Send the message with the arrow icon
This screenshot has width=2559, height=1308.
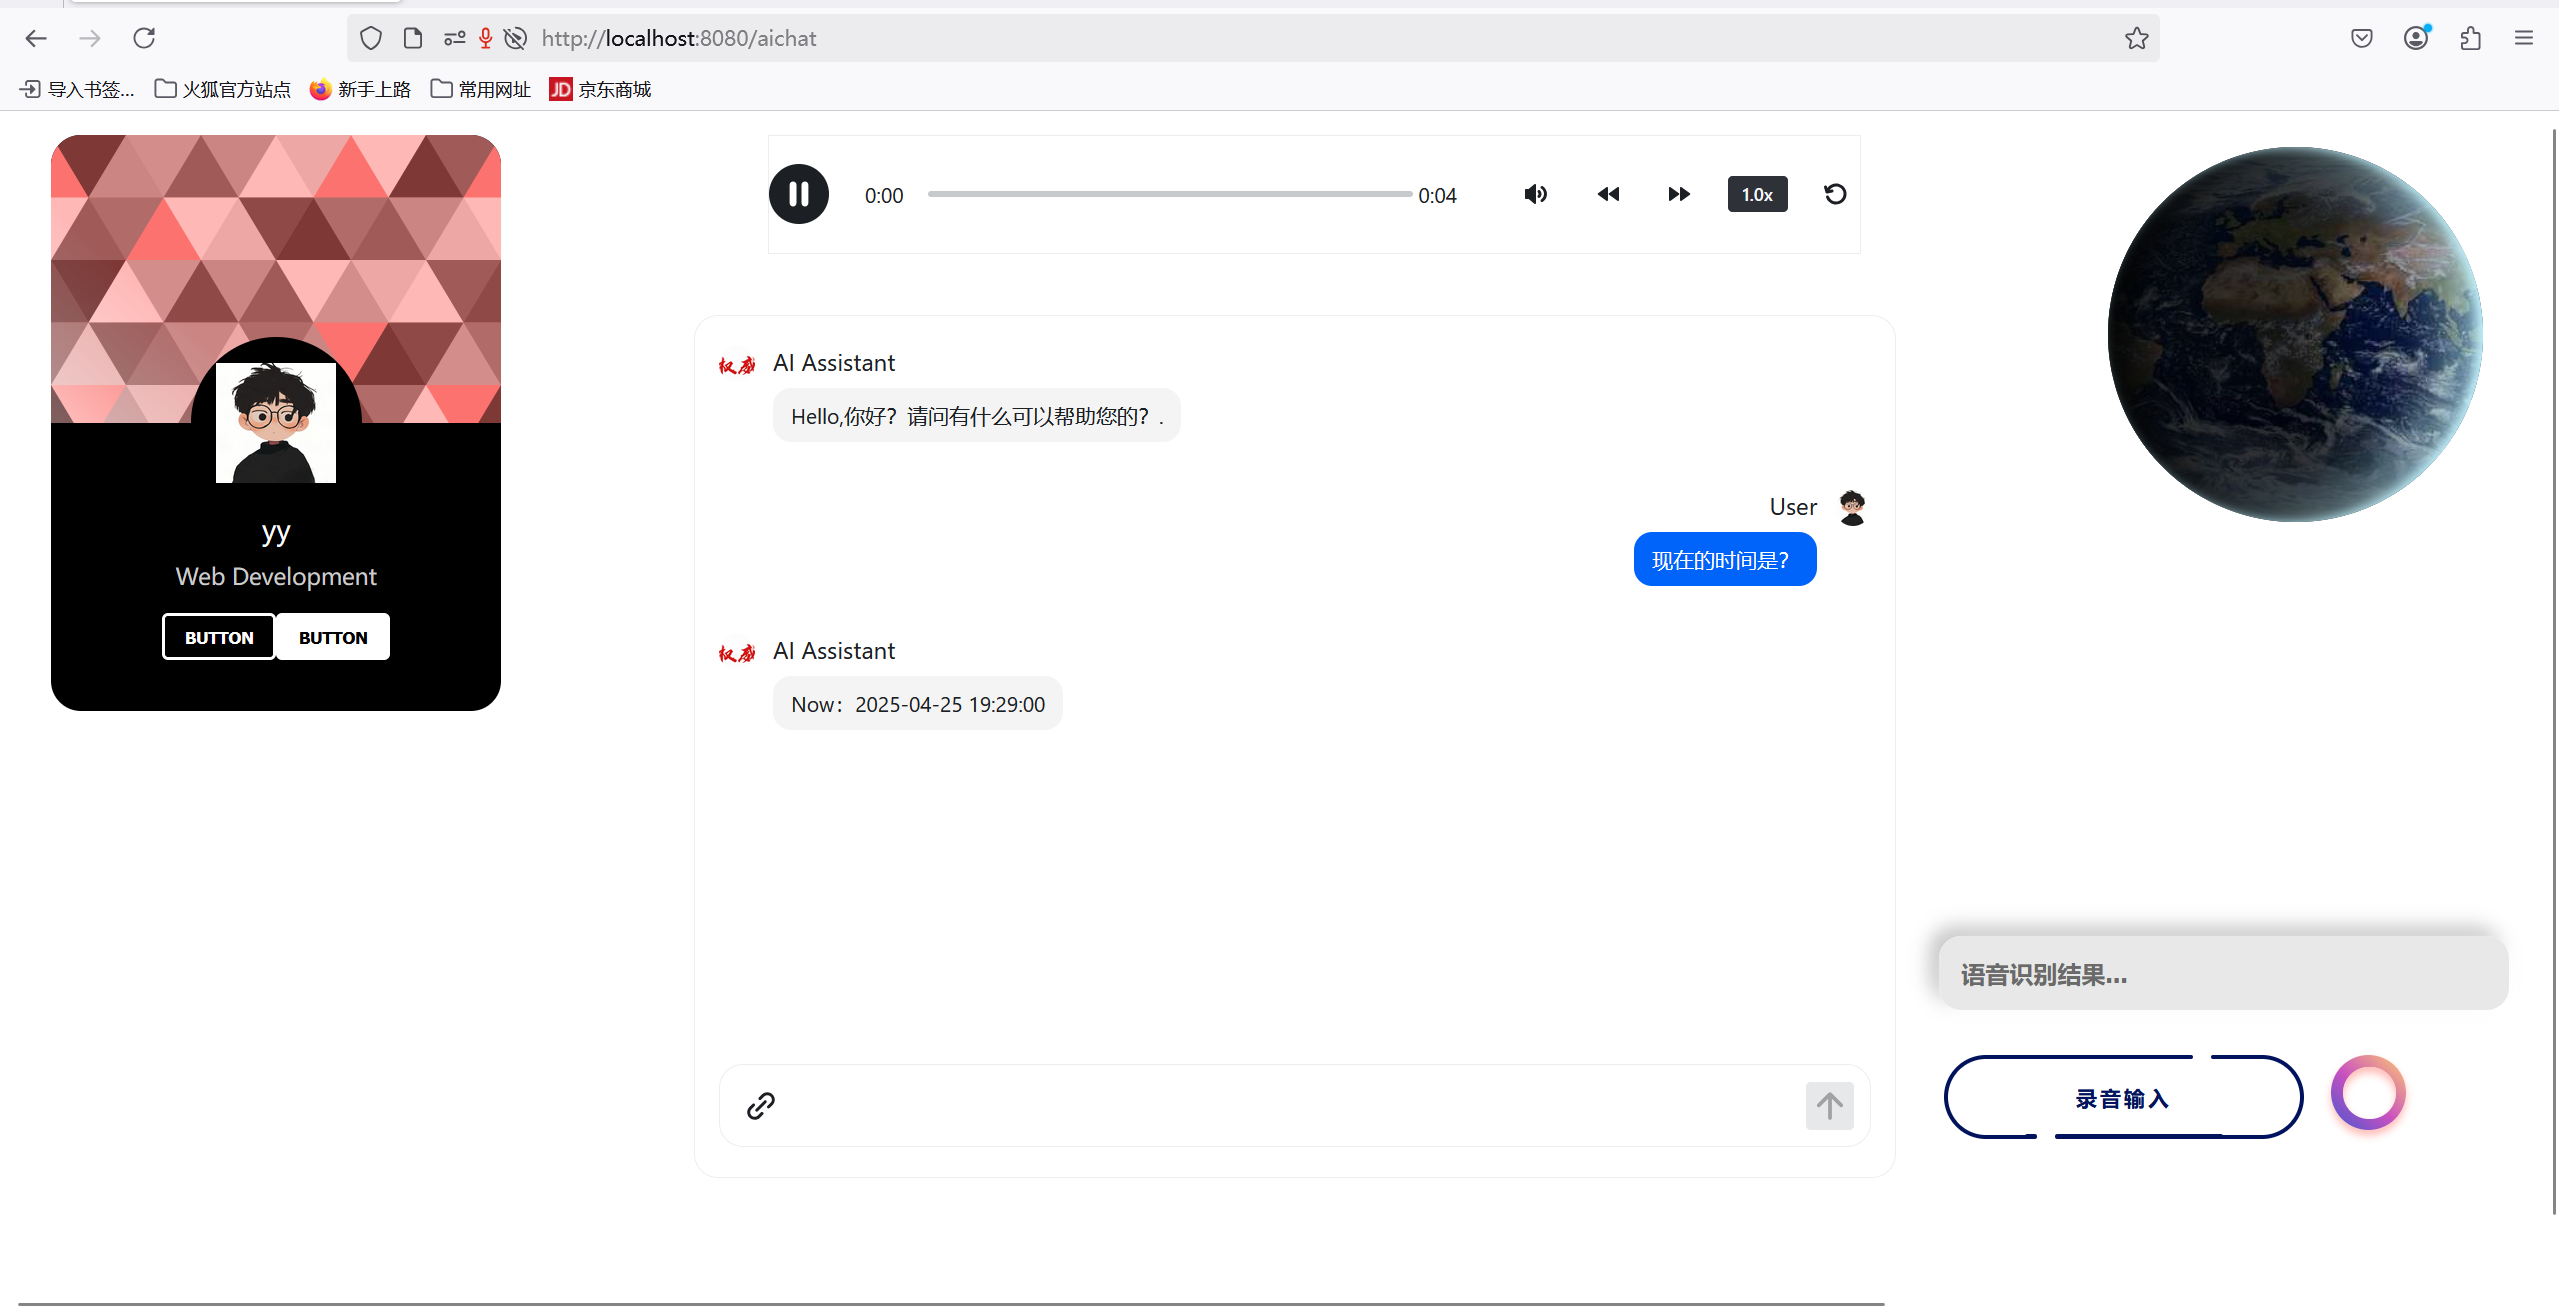(1828, 1105)
